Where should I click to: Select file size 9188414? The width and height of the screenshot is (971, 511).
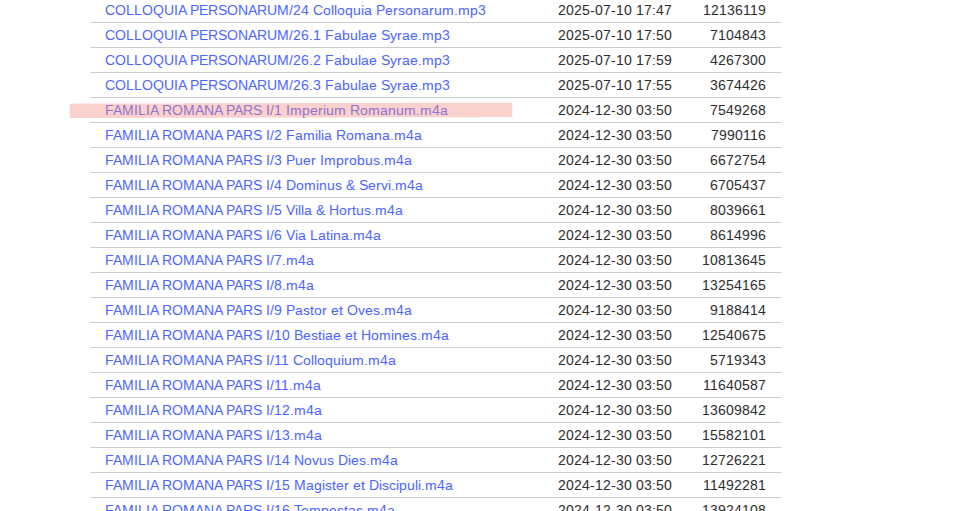pos(738,310)
